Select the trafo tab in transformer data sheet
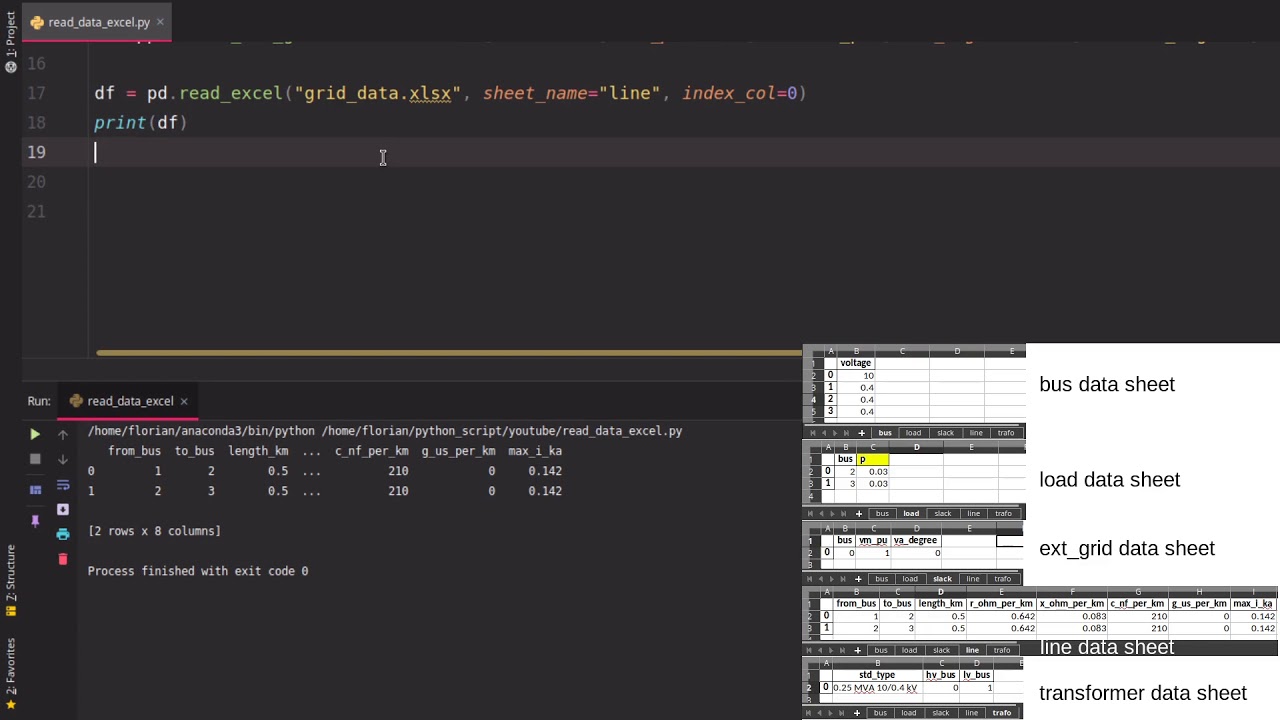 coord(1001,713)
